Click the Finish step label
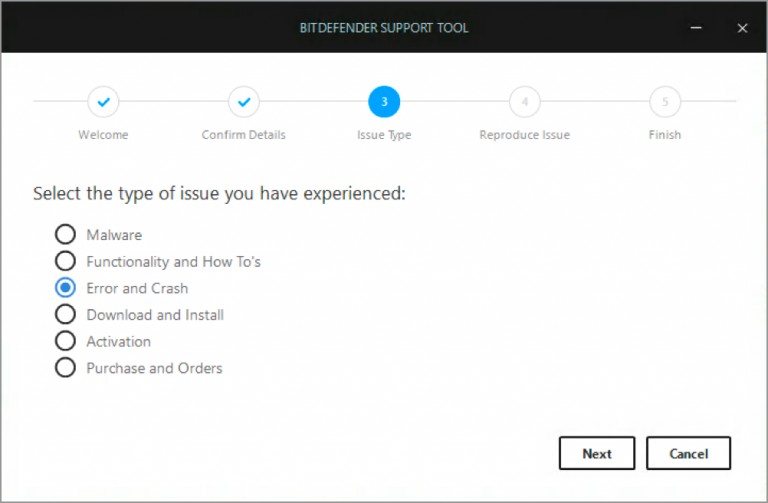Image resolution: width=768 pixels, height=503 pixels. (x=665, y=135)
